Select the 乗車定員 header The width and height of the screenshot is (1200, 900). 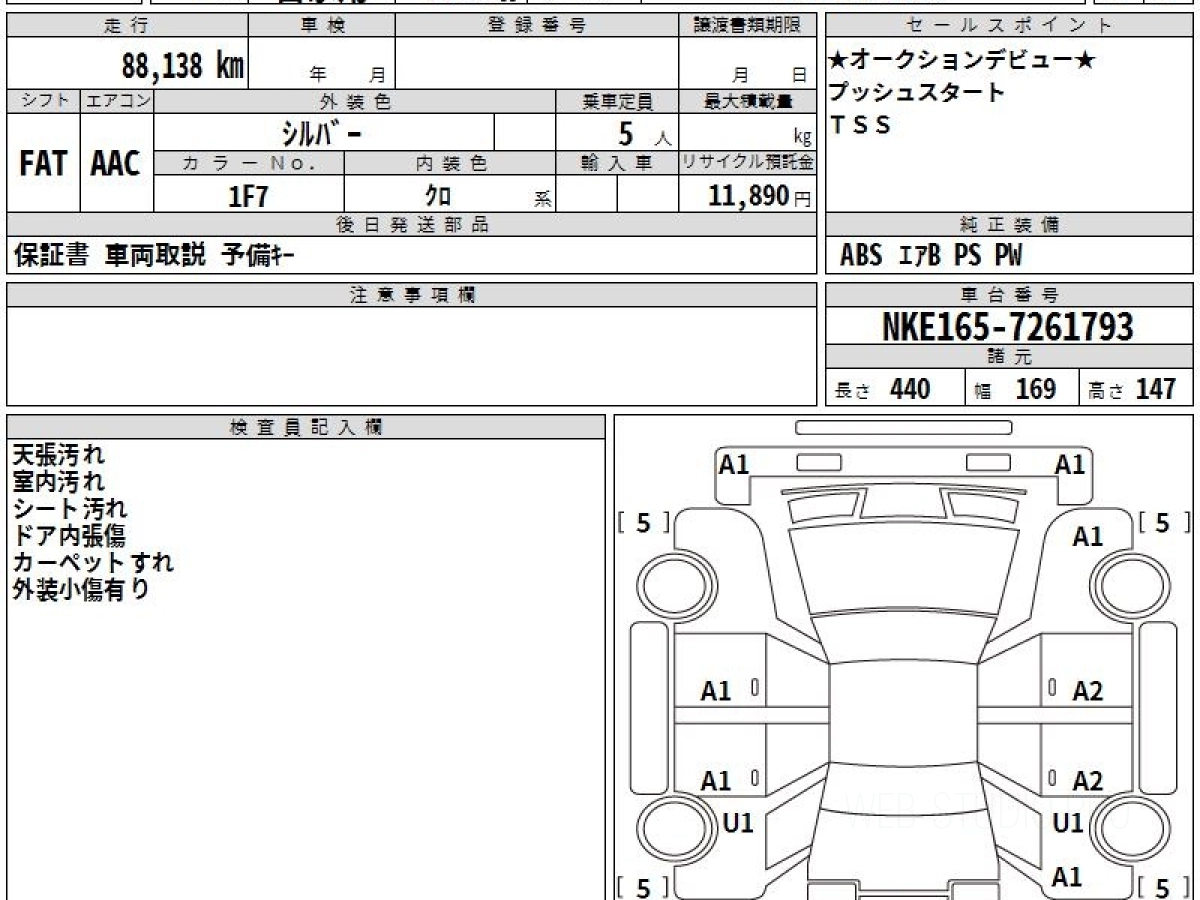[617, 101]
